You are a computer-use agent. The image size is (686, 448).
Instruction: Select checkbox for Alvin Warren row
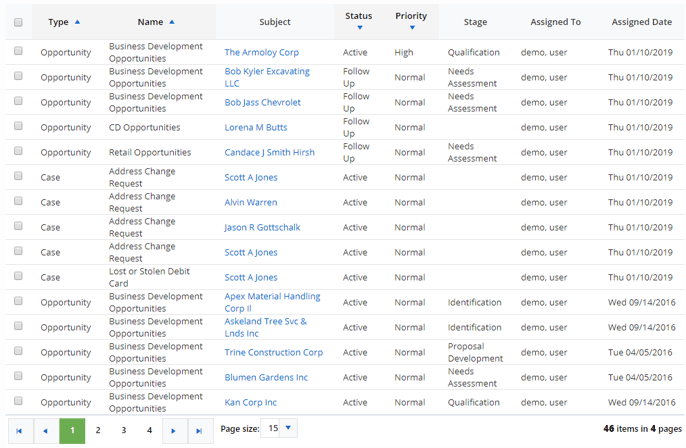[18, 200]
